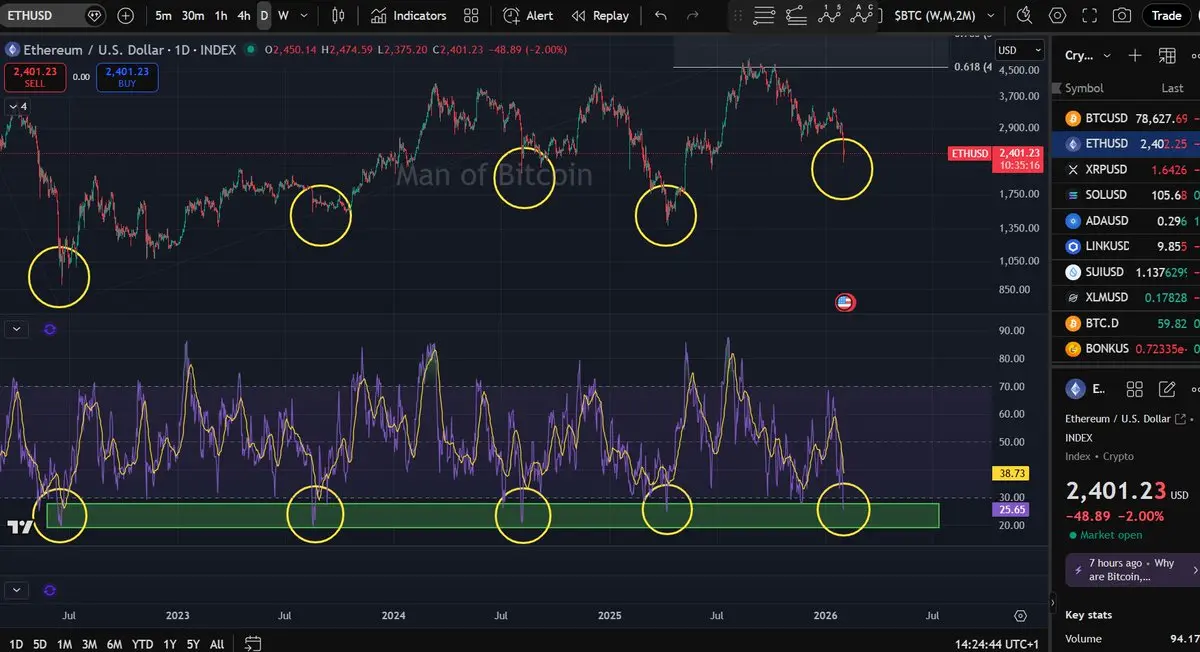Viewport: 1200px width, 652px height.
Task: Select SUIUSD in the watchlist
Action: pyautogui.click(x=1128, y=272)
